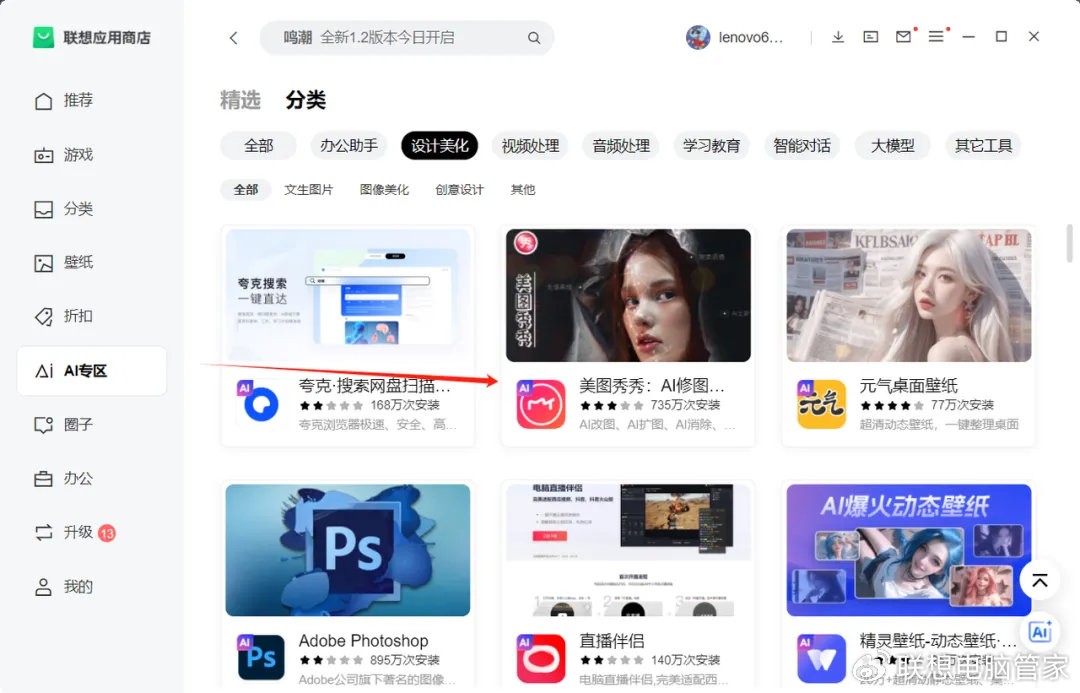The height and width of the screenshot is (693, 1080).
Task: Go back with the left arrow
Action: coord(233,38)
